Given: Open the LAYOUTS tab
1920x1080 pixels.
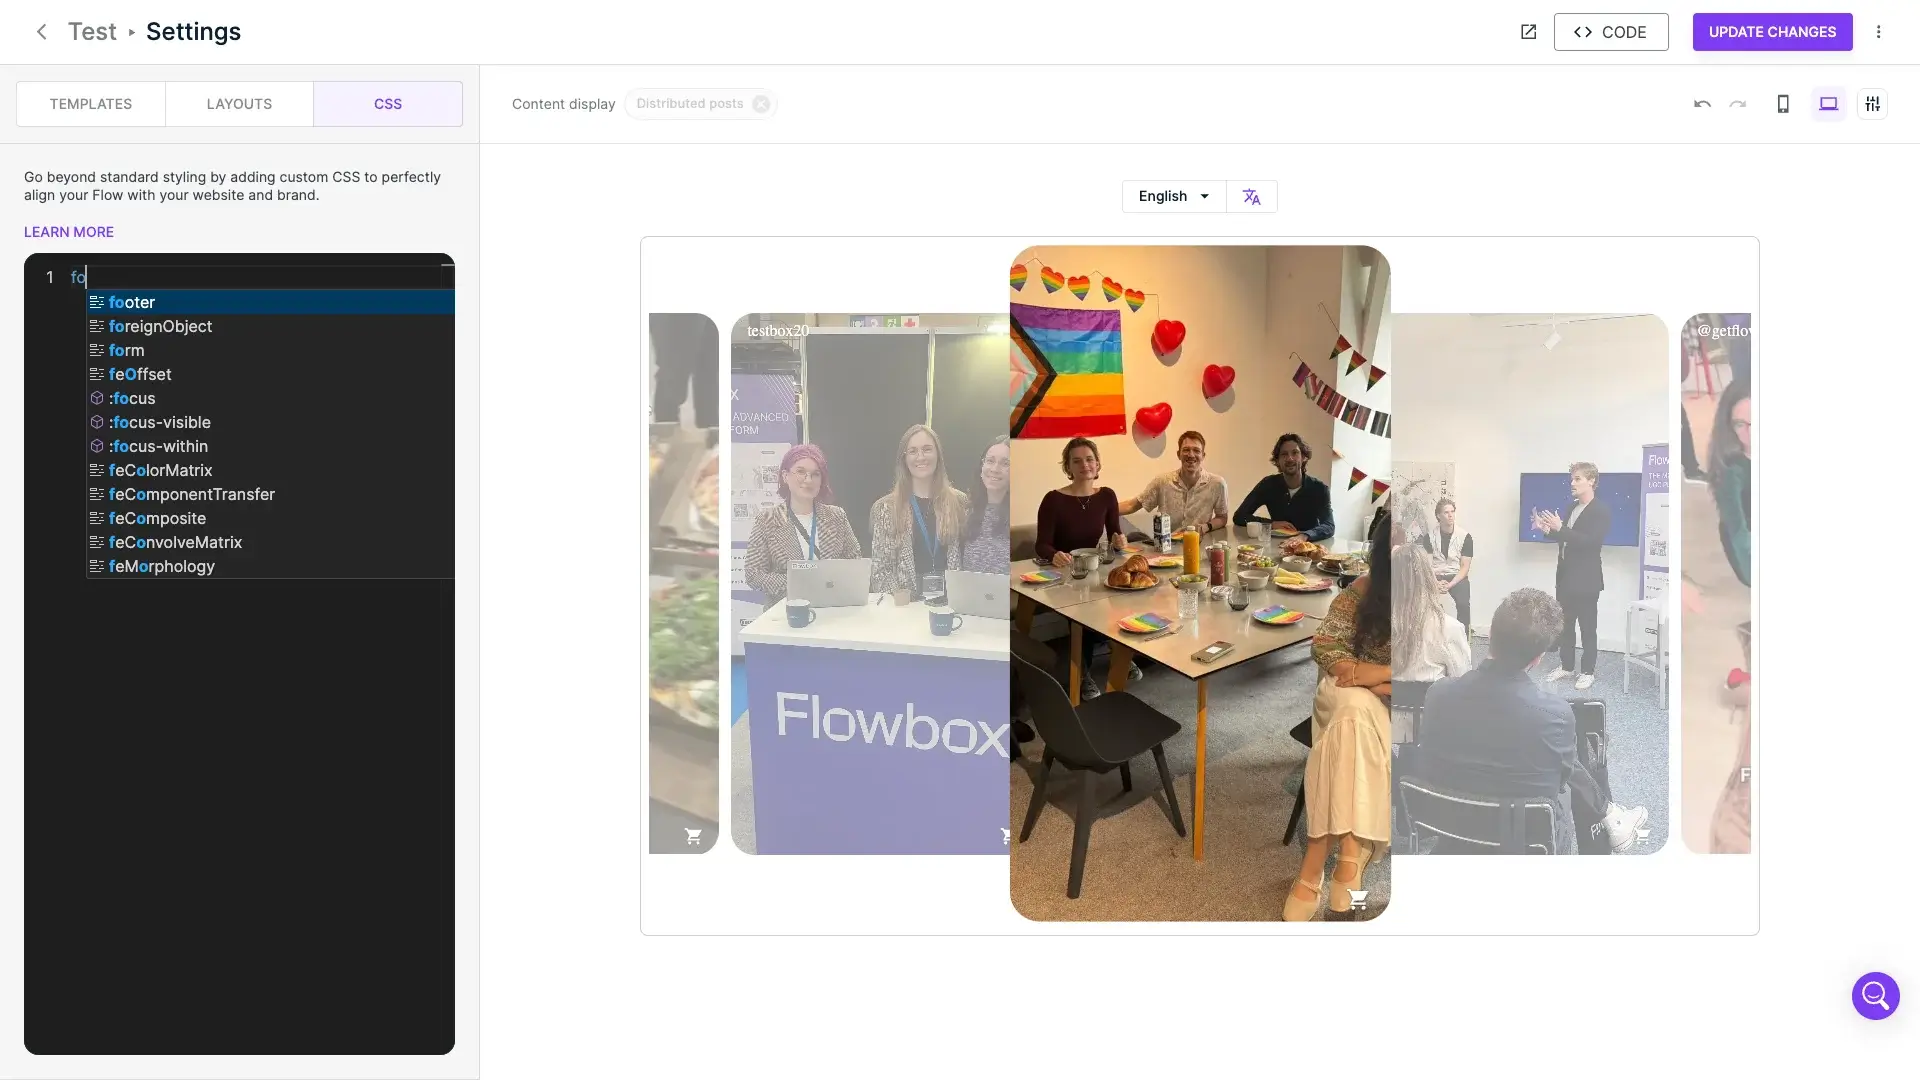Looking at the screenshot, I should click(239, 103).
